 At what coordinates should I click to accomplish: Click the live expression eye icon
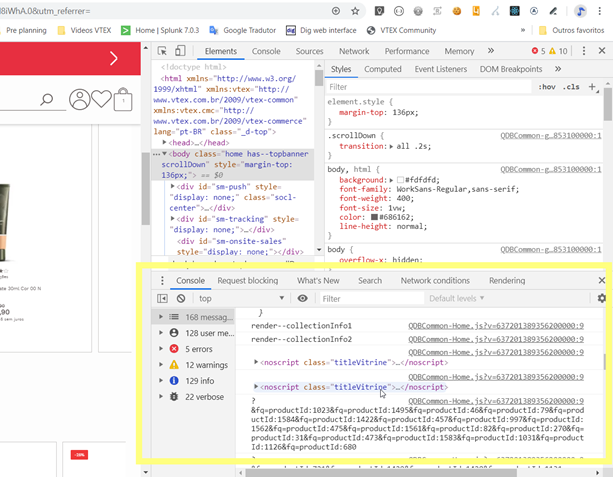tap(304, 298)
